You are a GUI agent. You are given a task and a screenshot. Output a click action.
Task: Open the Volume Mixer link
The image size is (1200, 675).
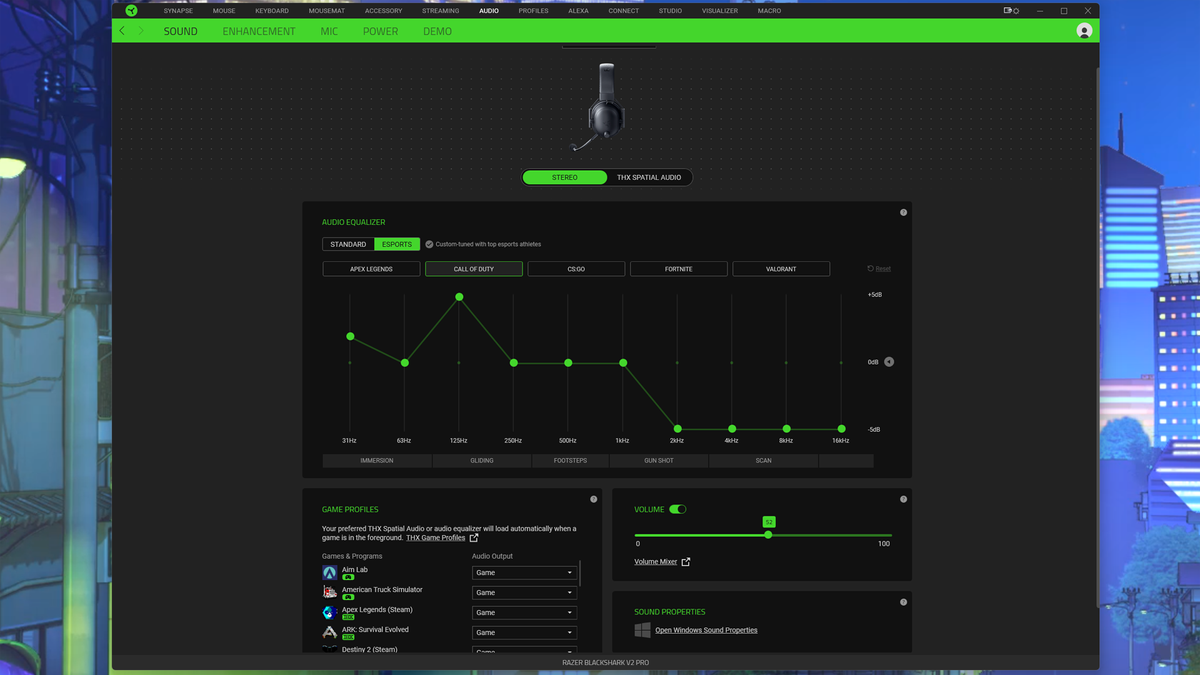tap(655, 562)
